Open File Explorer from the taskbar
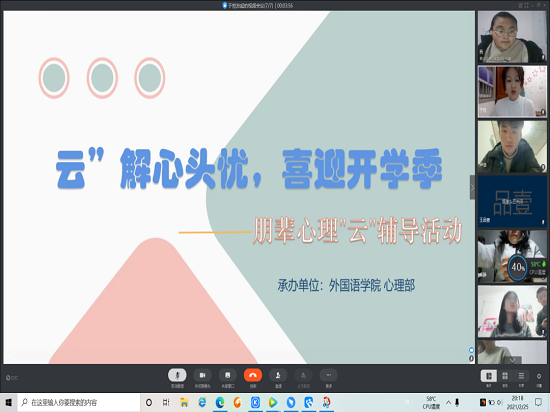 (184, 403)
